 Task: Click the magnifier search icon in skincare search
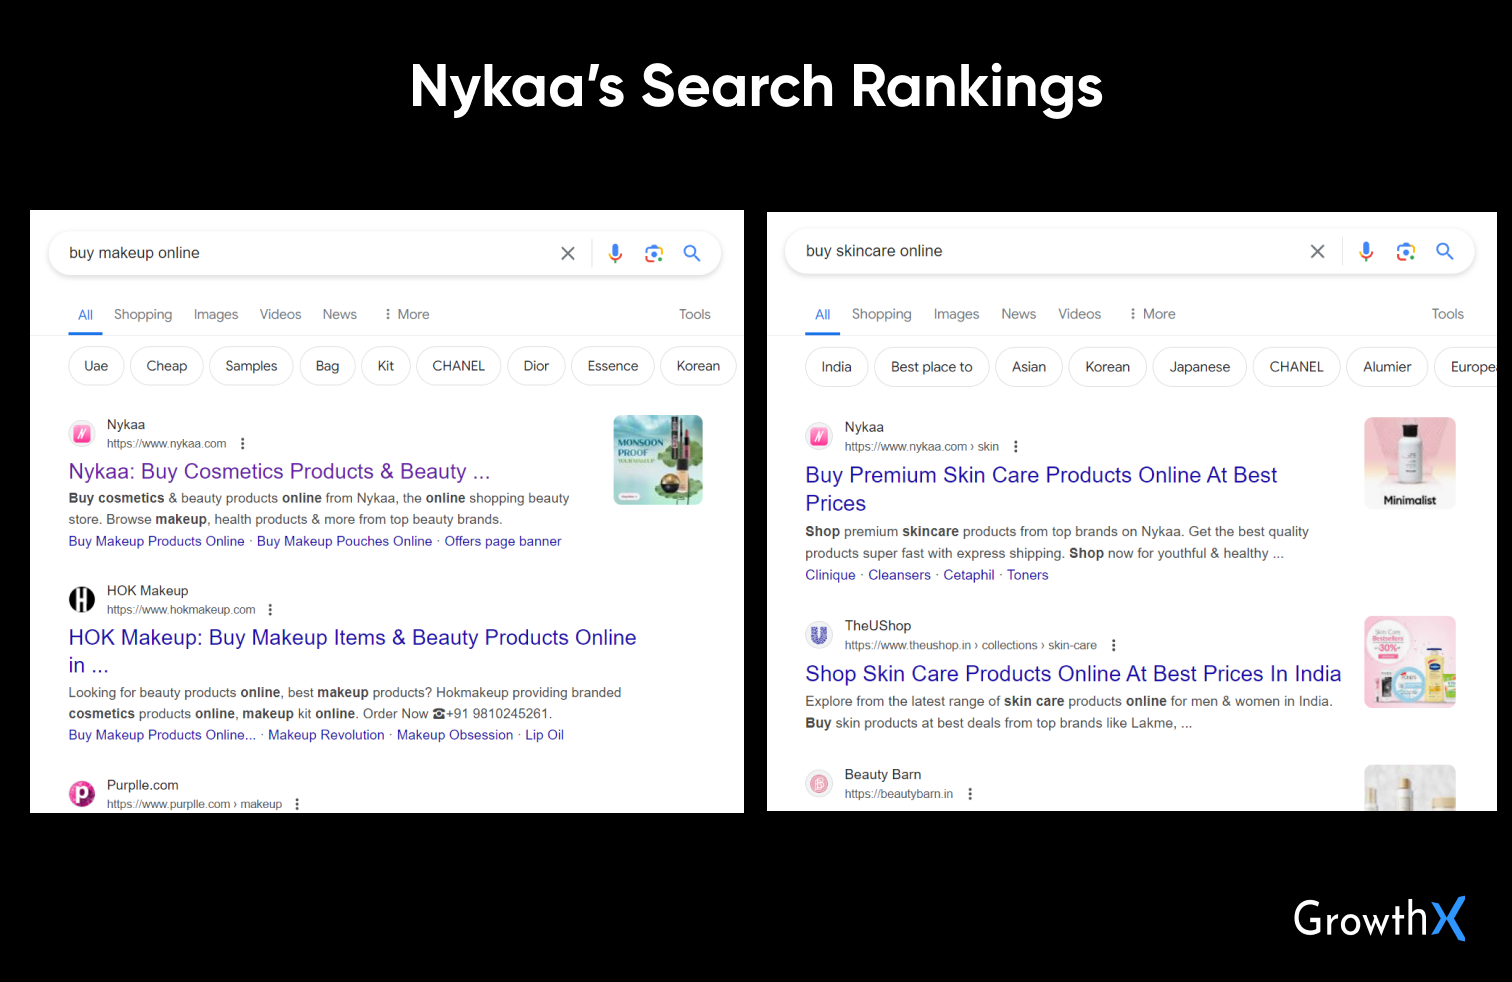(1444, 252)
